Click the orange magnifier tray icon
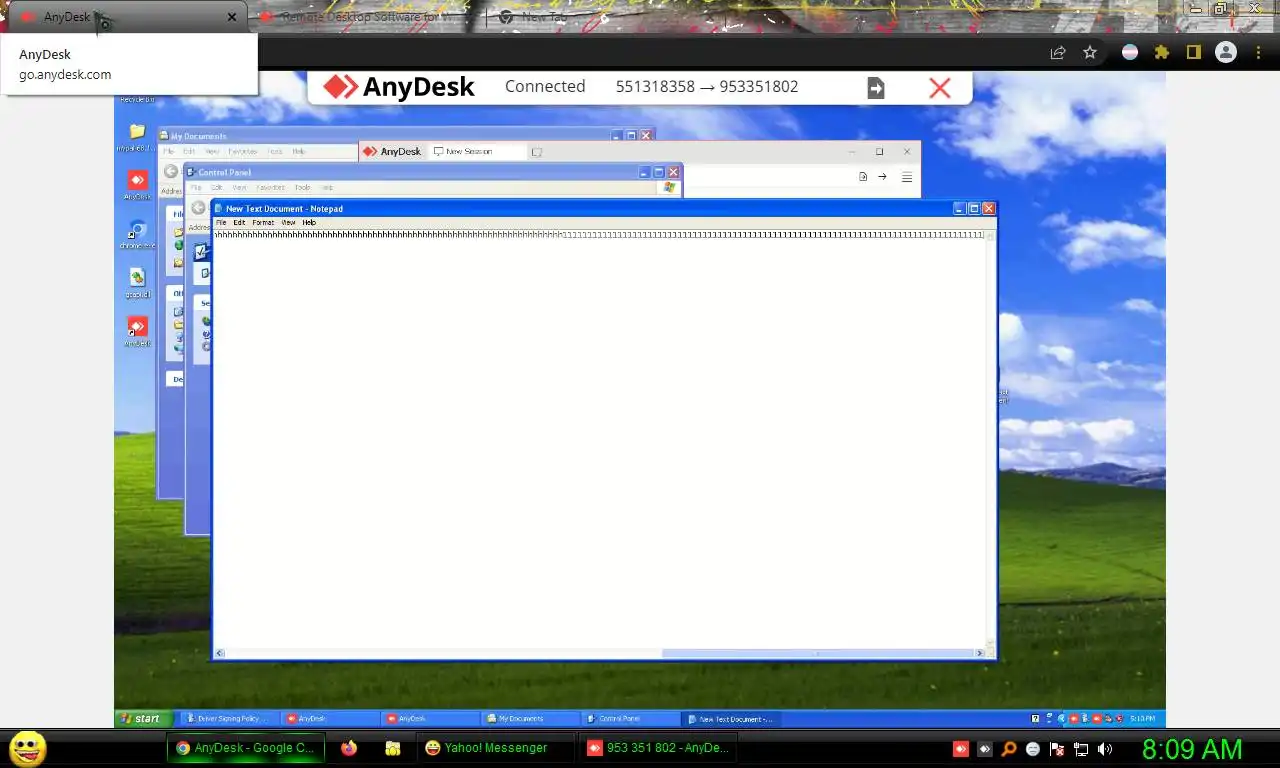 (x=1009, y=748)
